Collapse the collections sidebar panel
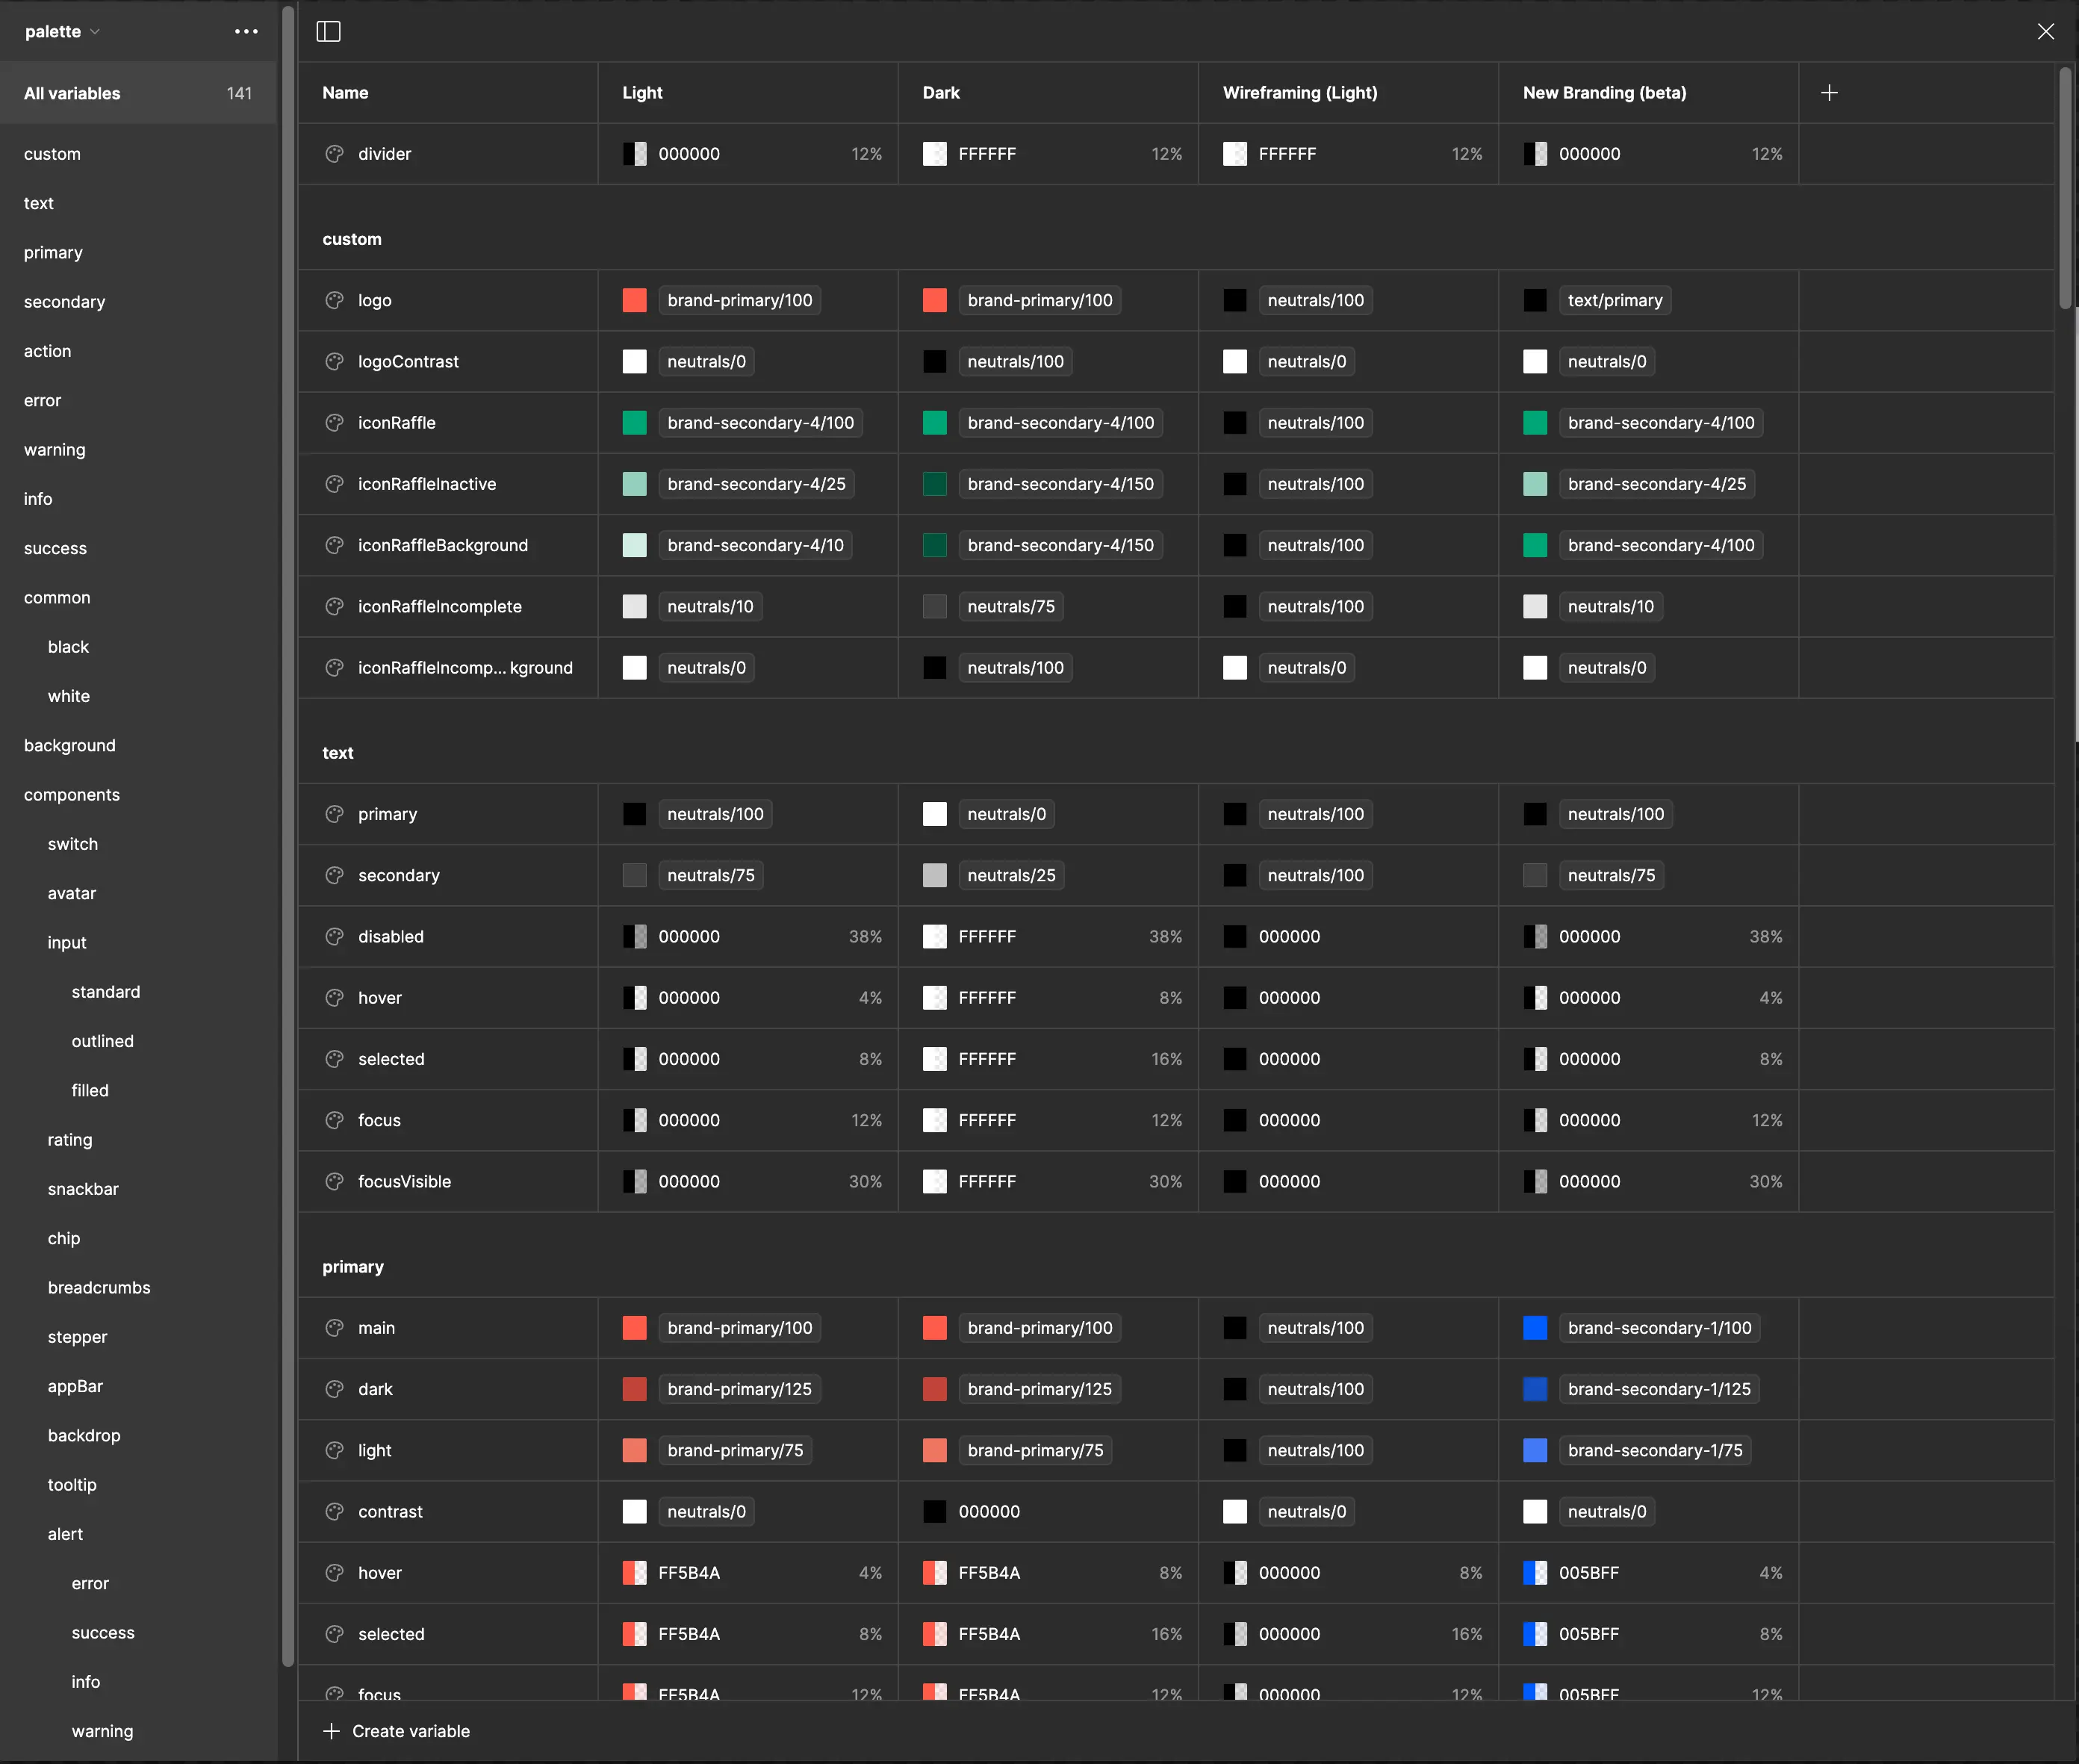The width and height of the screenshot is (2079, 1764). [x=328, y=31]
